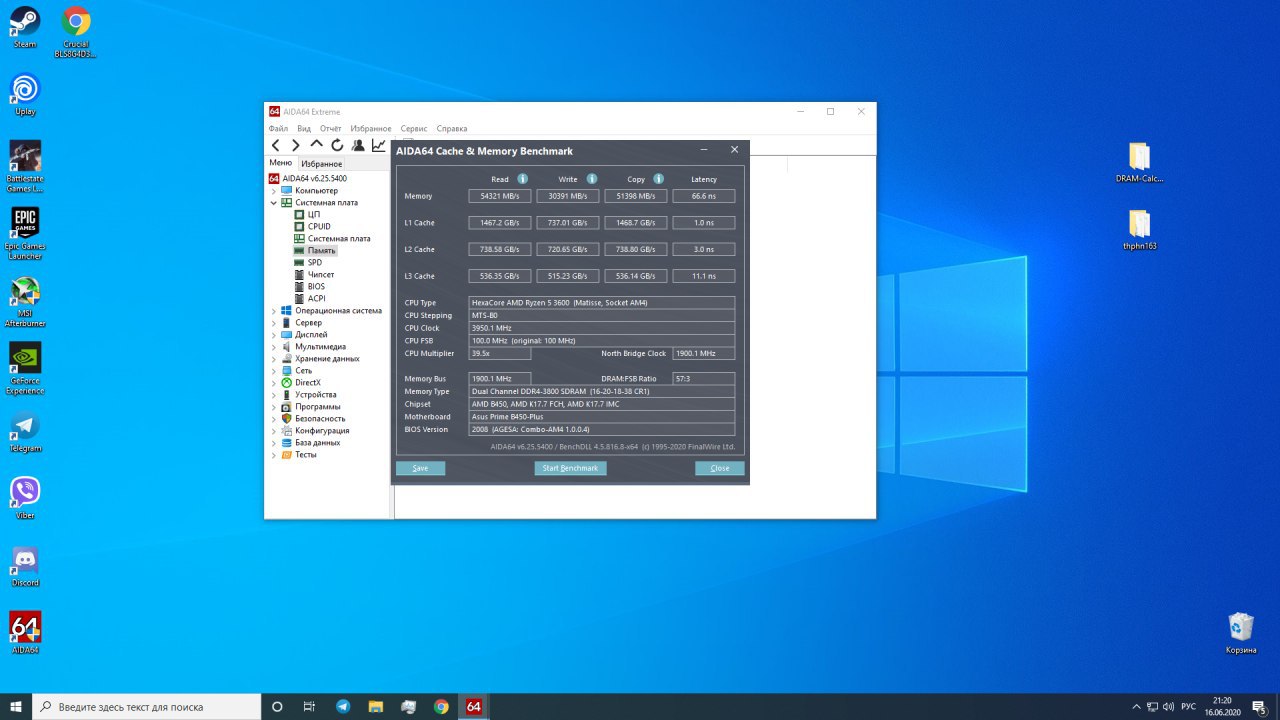1280x720 pixels.
Task: Expand the Сервер tree node
Action: click(x=274, y=322)
